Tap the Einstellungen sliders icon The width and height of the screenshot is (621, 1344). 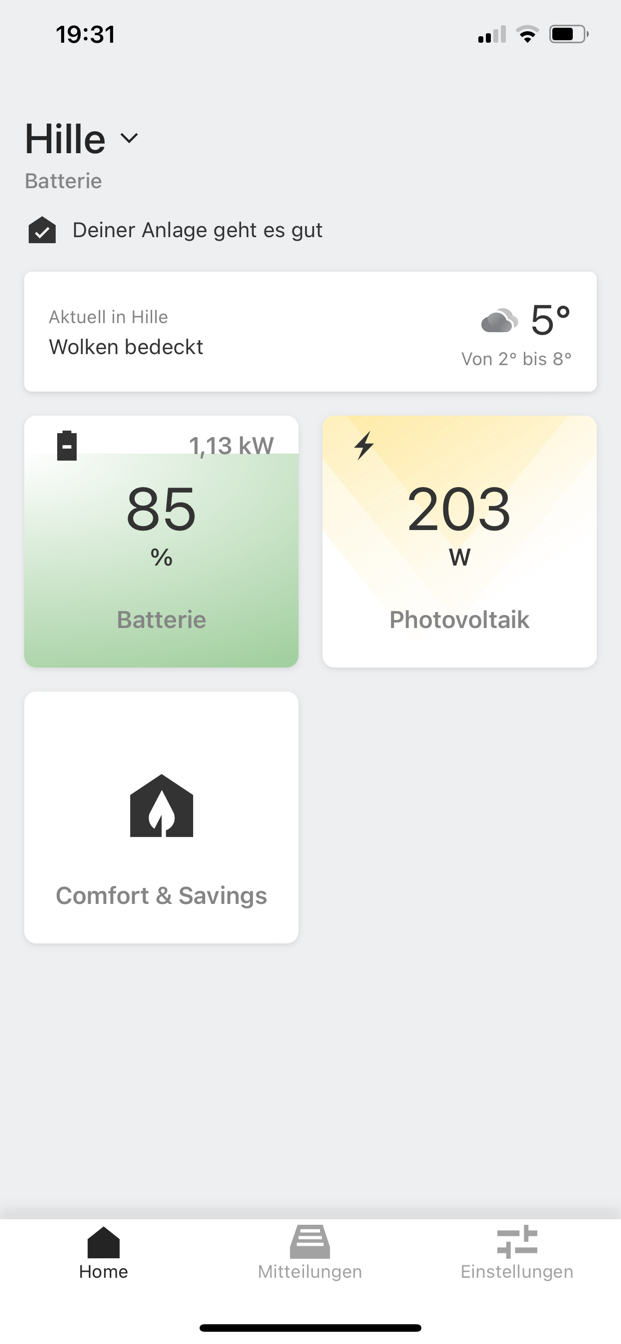517,1242
